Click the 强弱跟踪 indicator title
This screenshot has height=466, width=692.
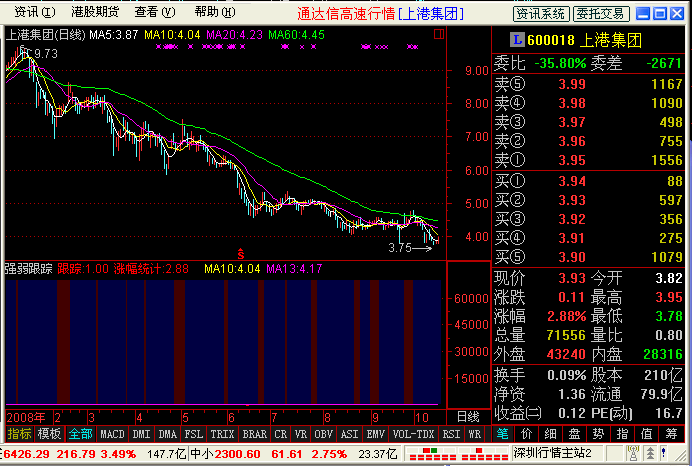tap(29, 269)
